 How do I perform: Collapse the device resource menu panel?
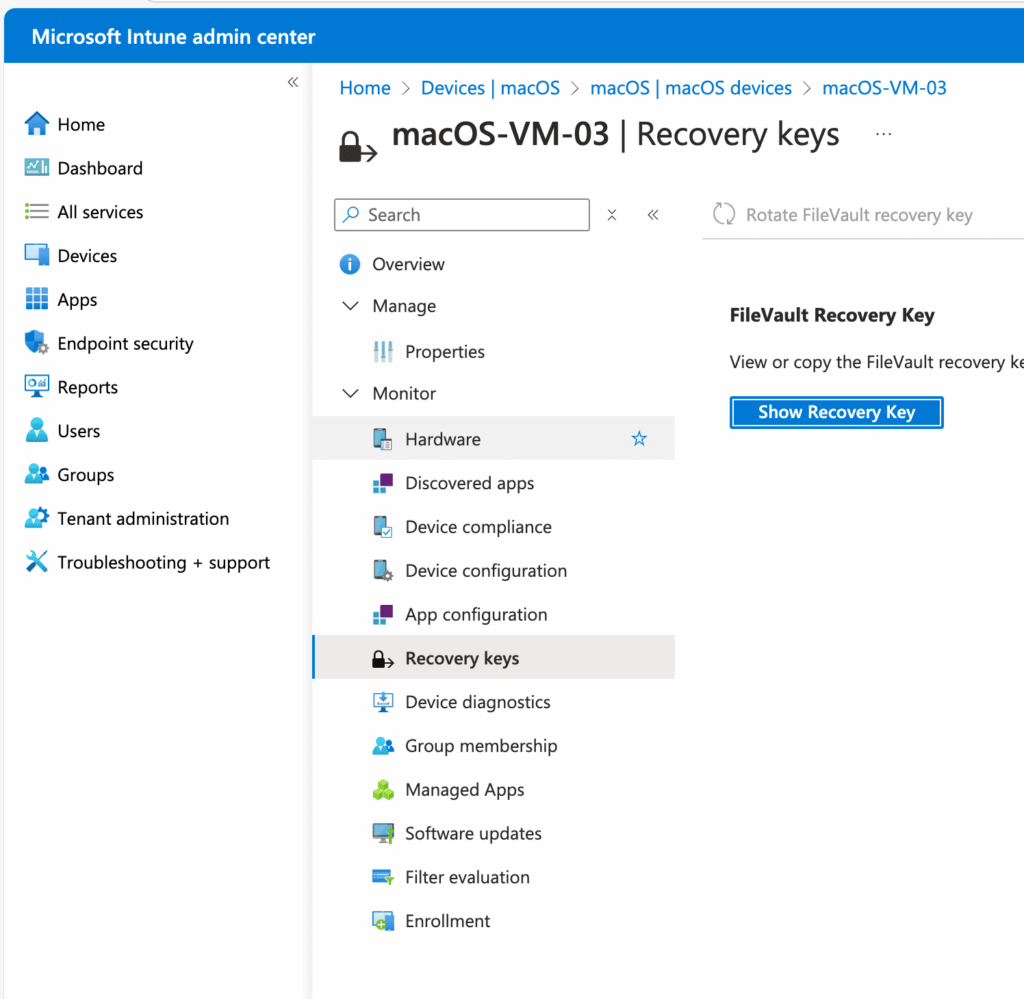coord(653,215)
